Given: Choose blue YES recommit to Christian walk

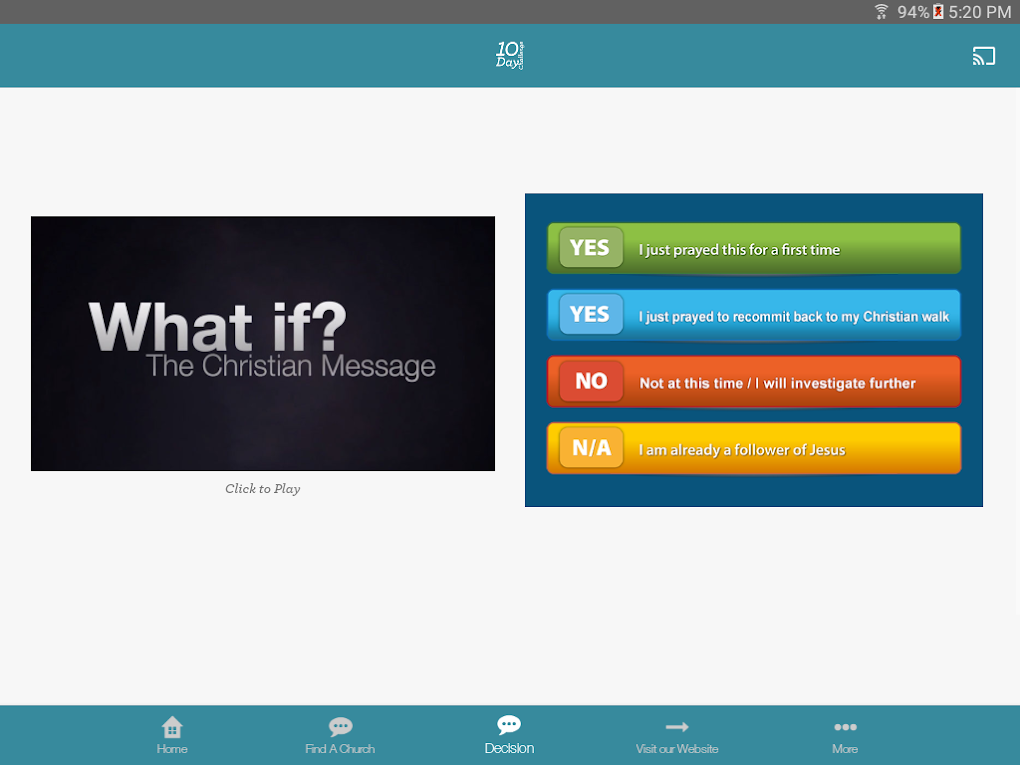Looking at the screenshot, I should pos(754,315).
